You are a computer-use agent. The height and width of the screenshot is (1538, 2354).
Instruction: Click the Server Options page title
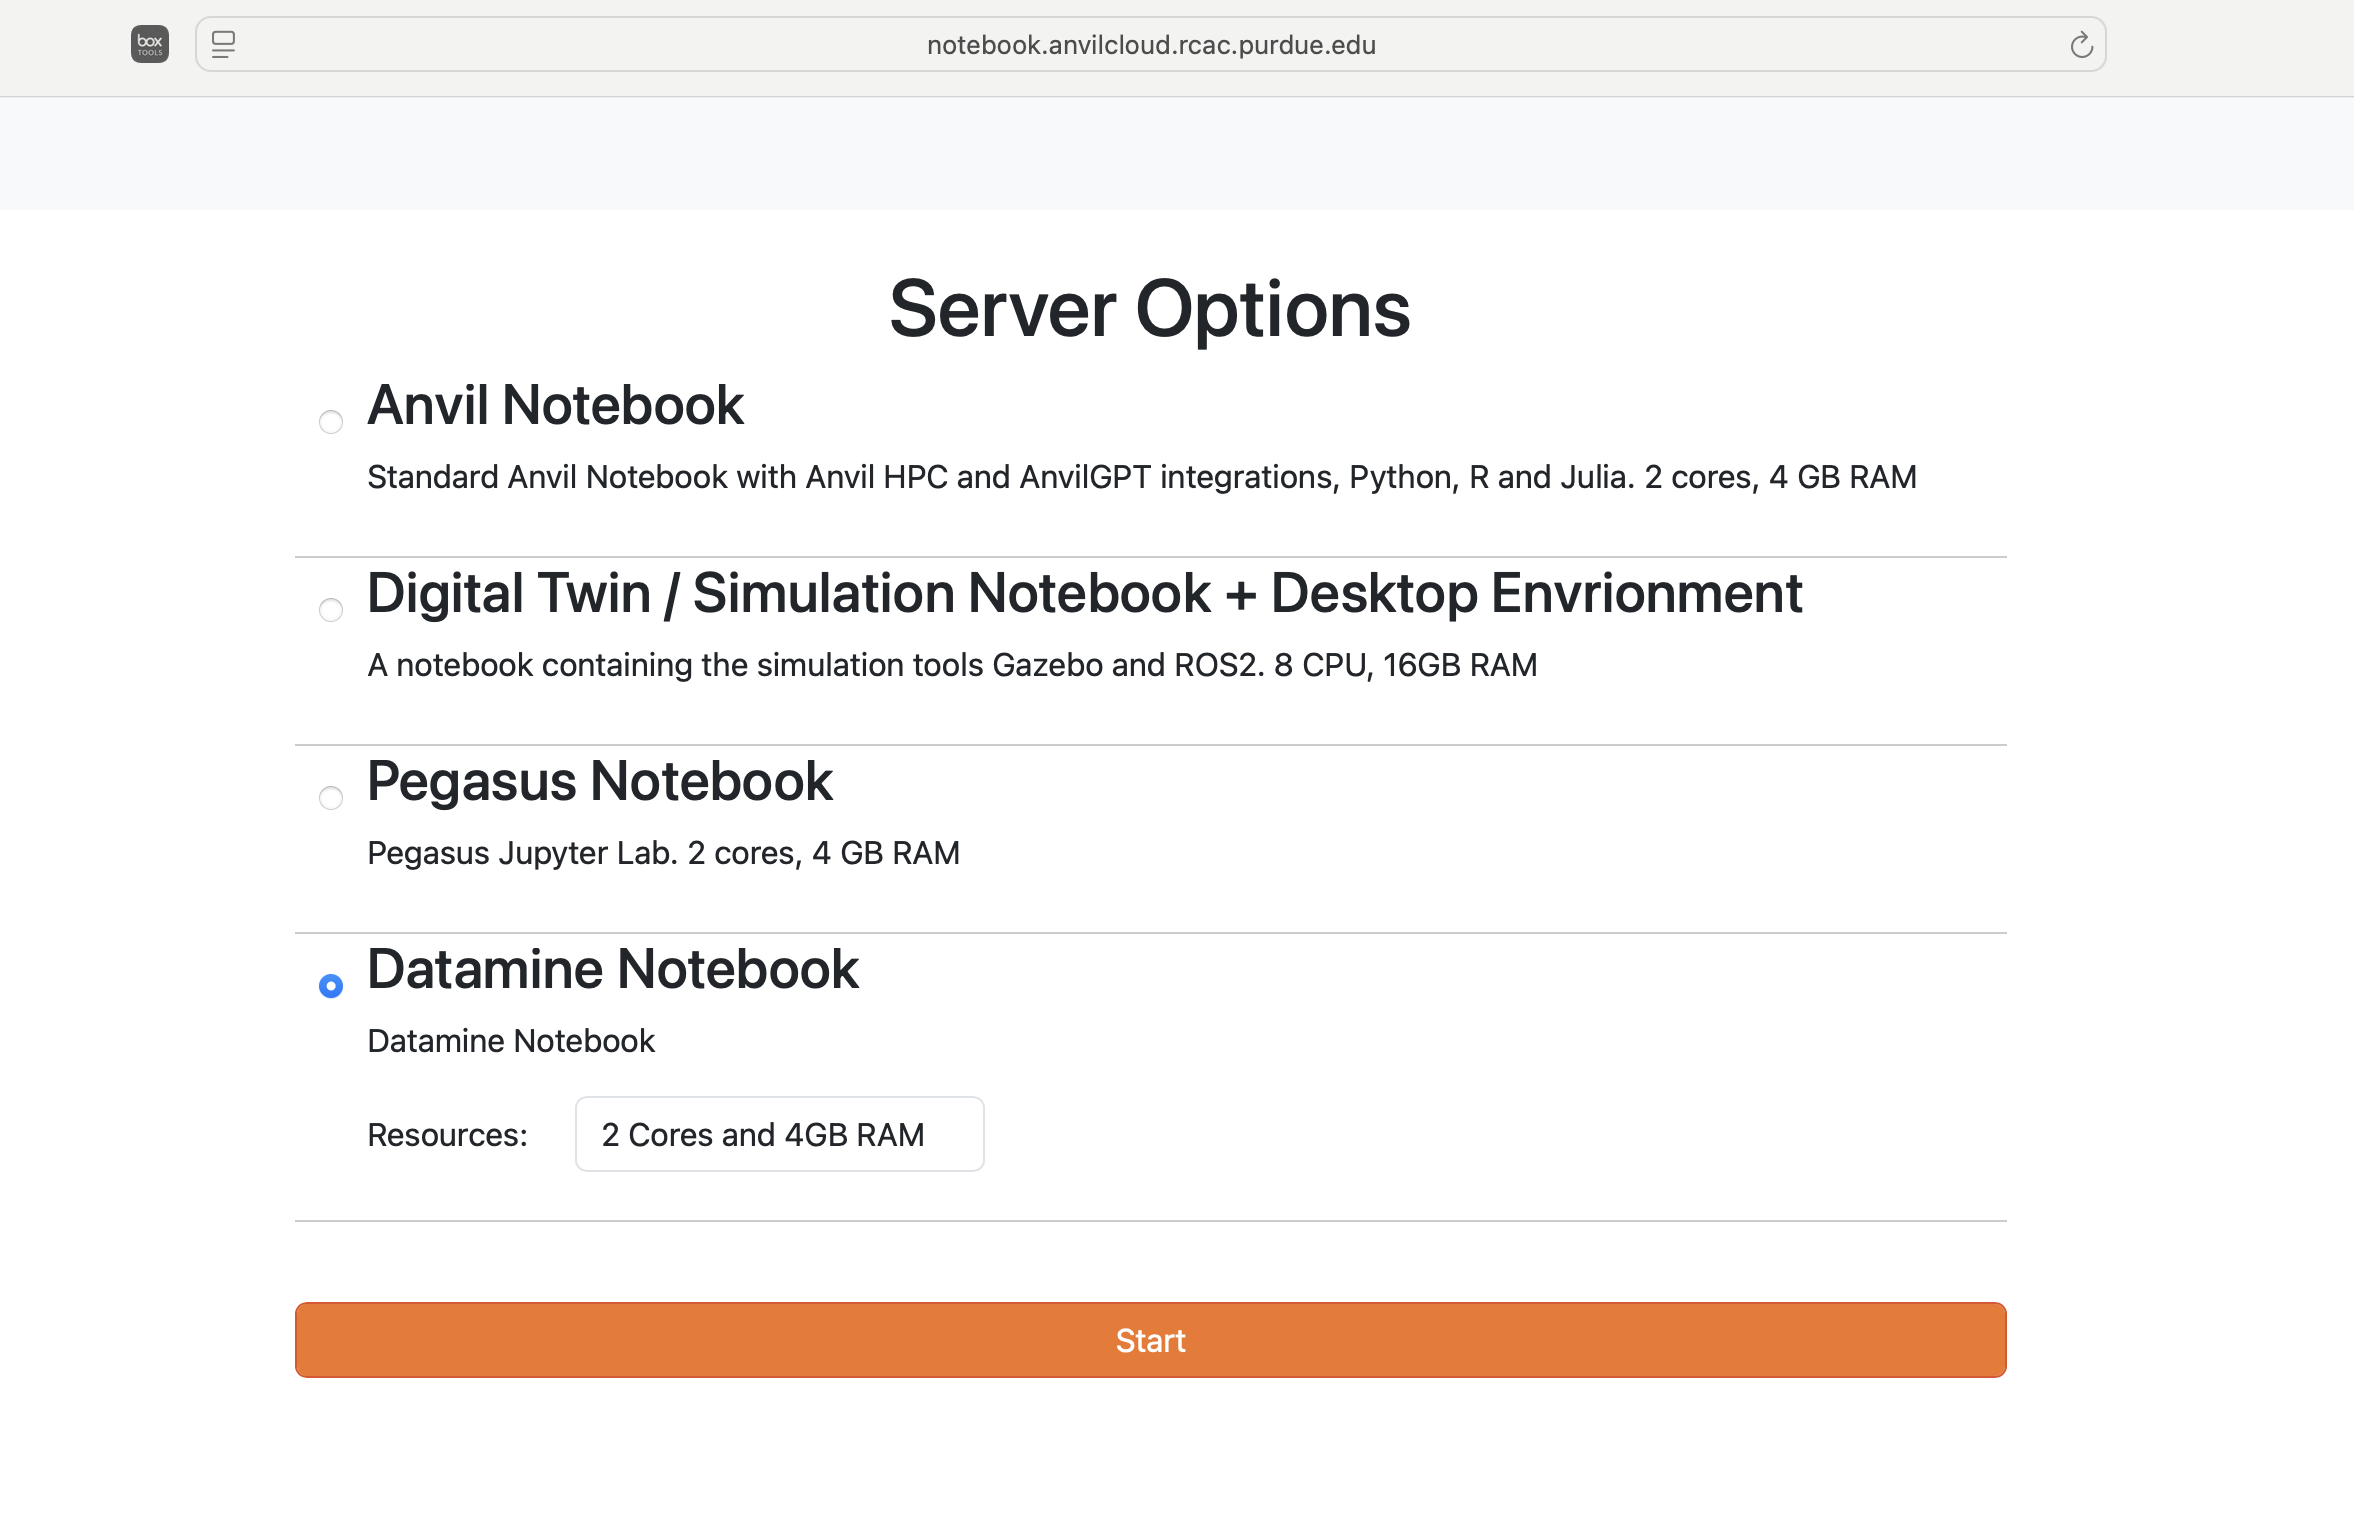coord(1151,310)
